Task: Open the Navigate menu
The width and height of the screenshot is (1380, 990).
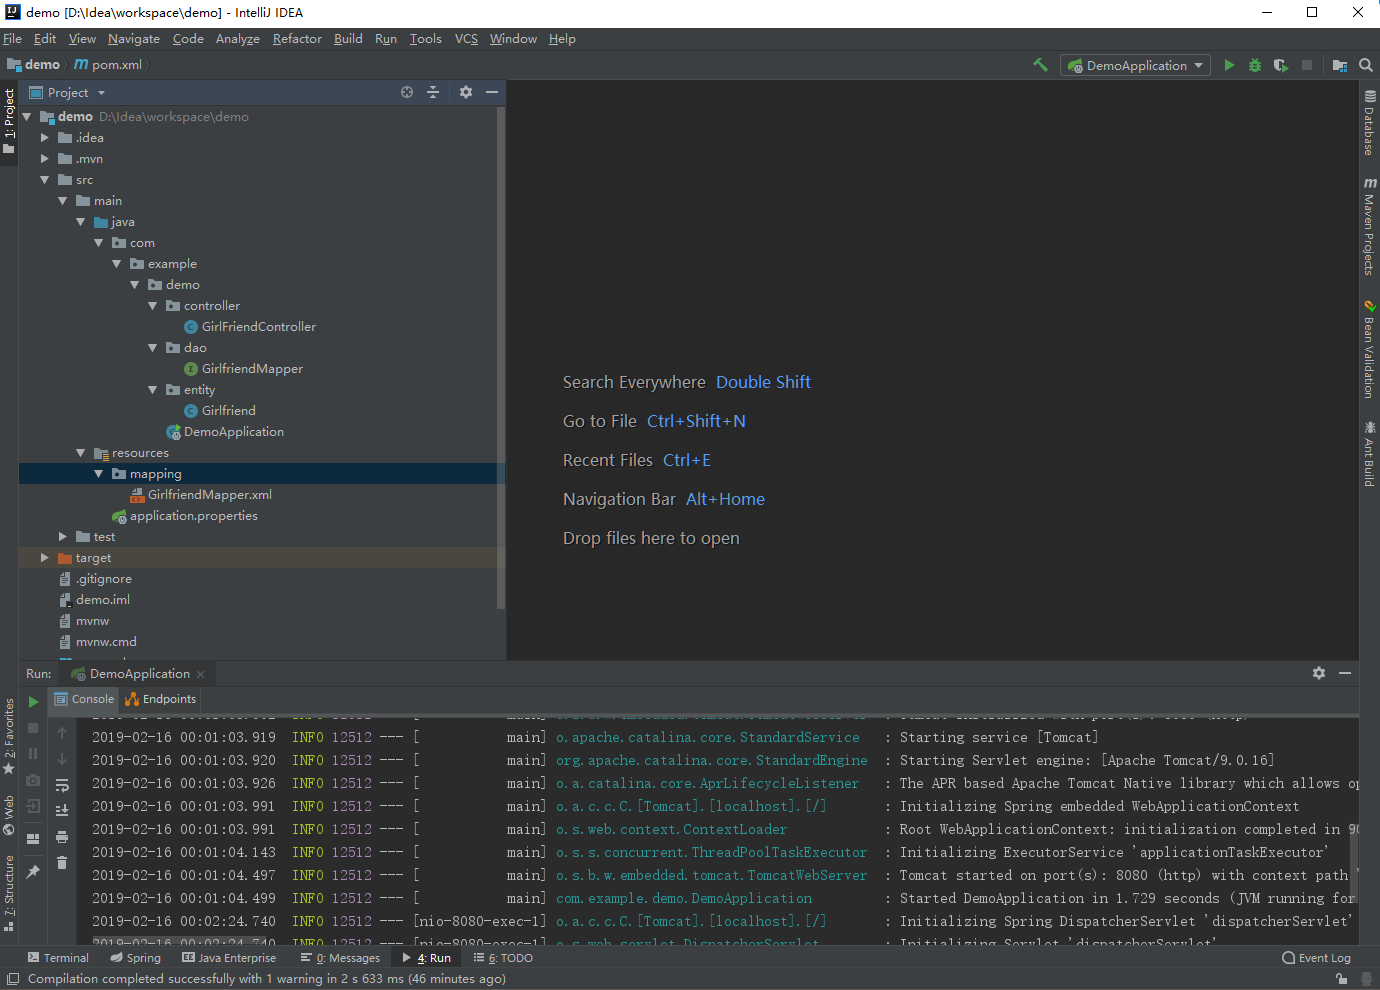Action: [x=134, y=39]
